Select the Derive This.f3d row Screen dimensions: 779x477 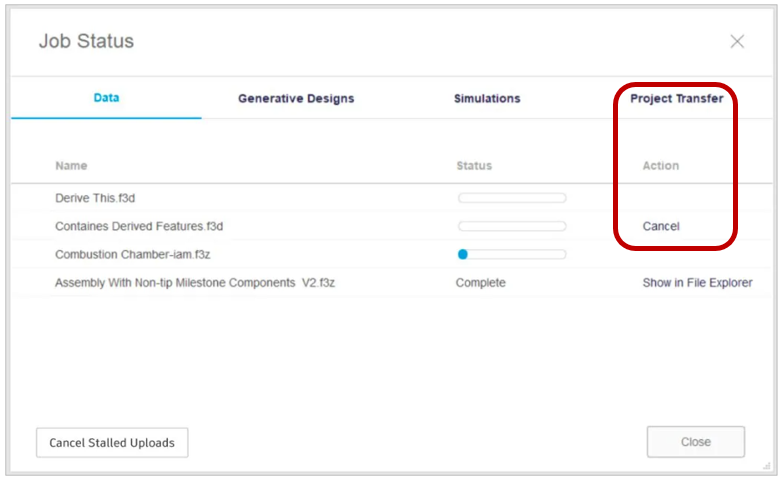391,198
